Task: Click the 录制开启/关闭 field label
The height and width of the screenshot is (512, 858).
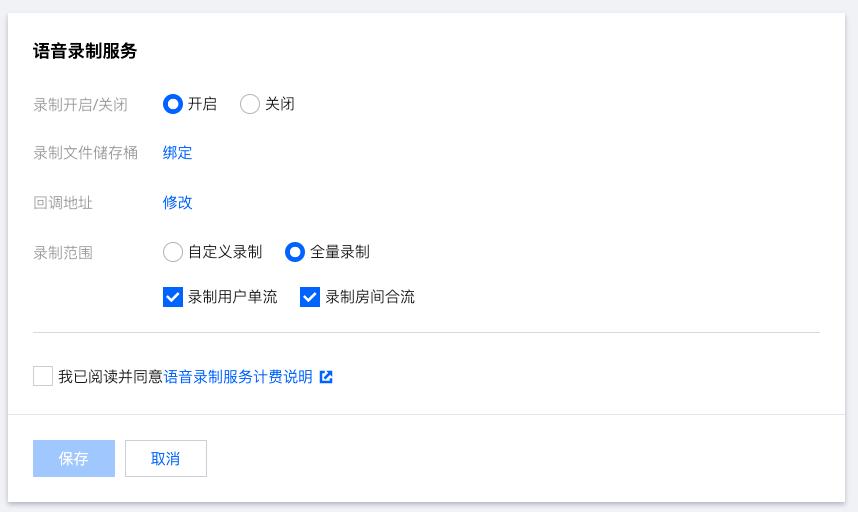Action: point(80,104)
